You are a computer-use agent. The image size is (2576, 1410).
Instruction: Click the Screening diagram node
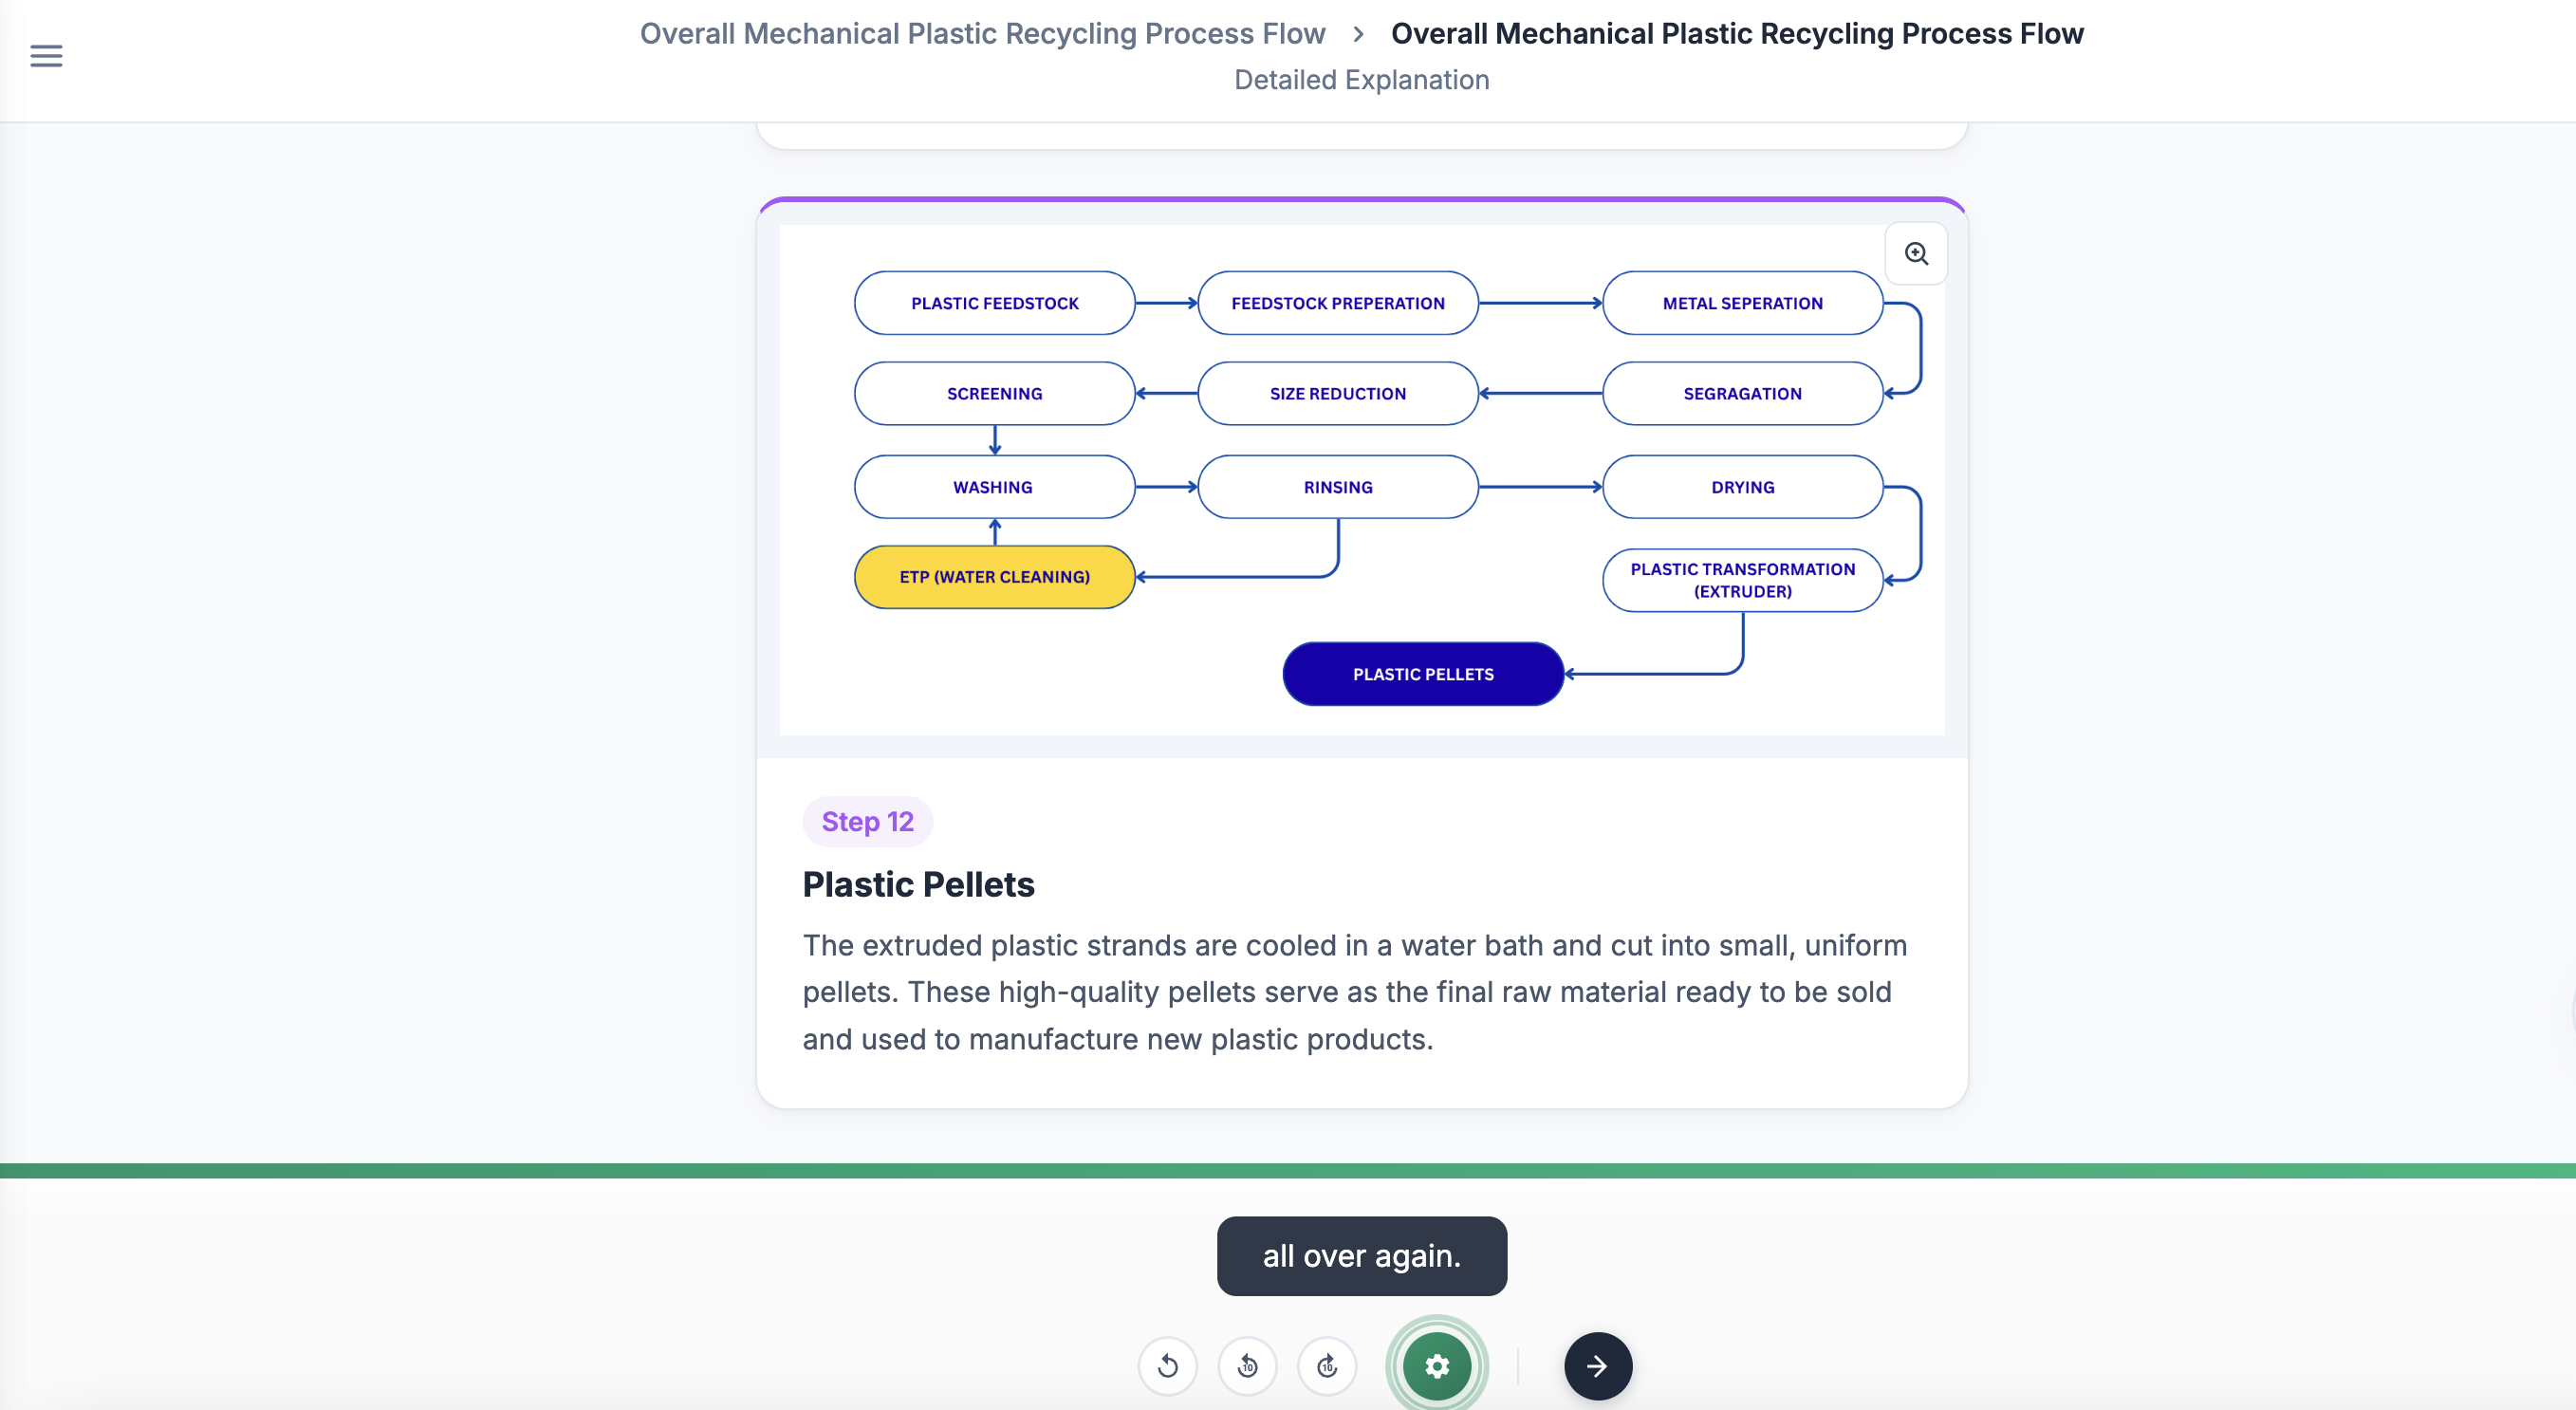(x=994, y=394)
